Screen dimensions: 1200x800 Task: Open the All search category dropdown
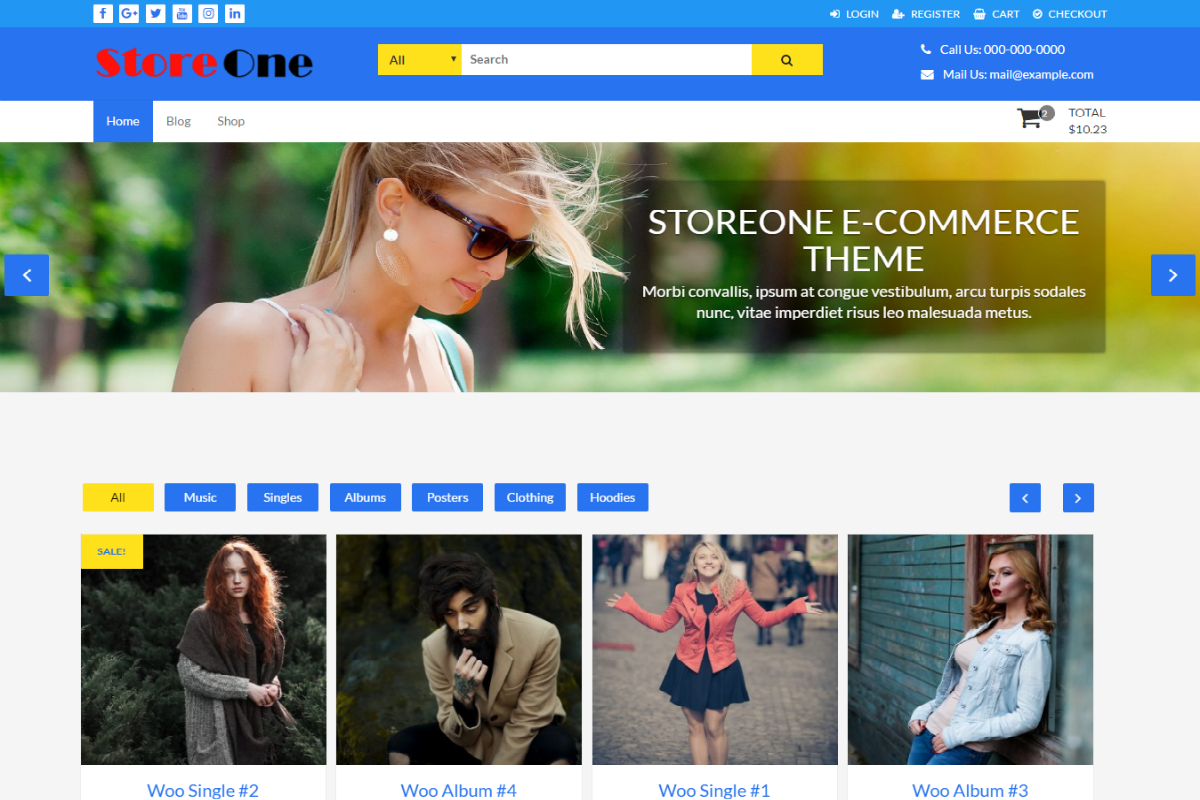419,59
